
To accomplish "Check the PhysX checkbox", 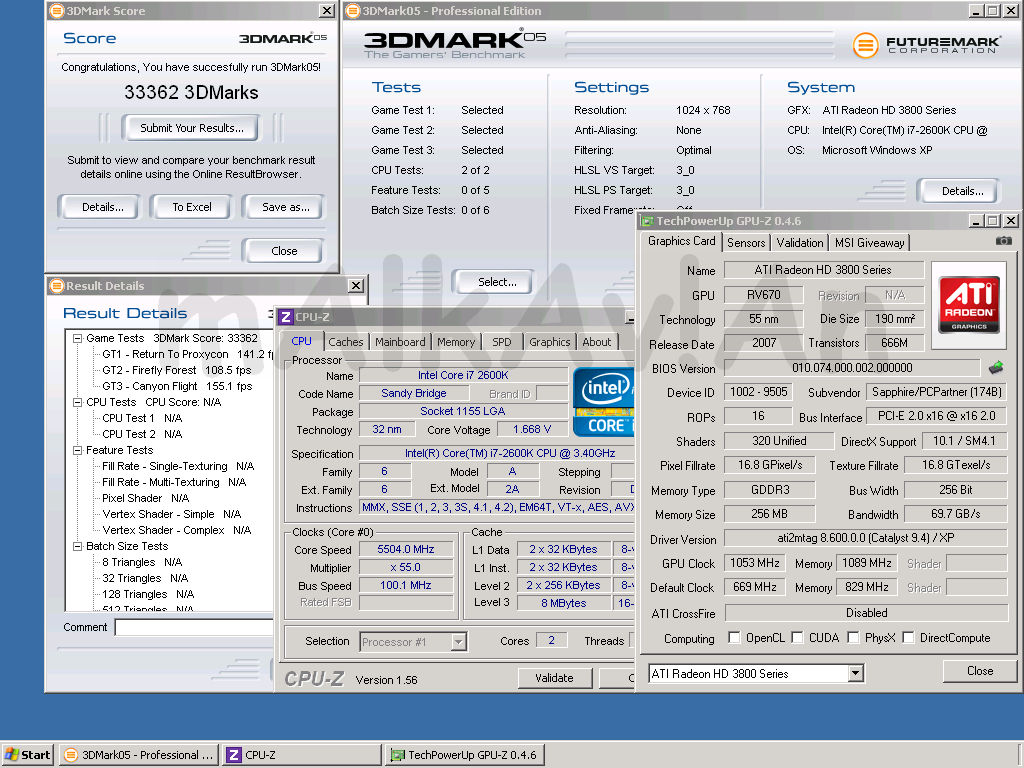I will coord(853,637).
